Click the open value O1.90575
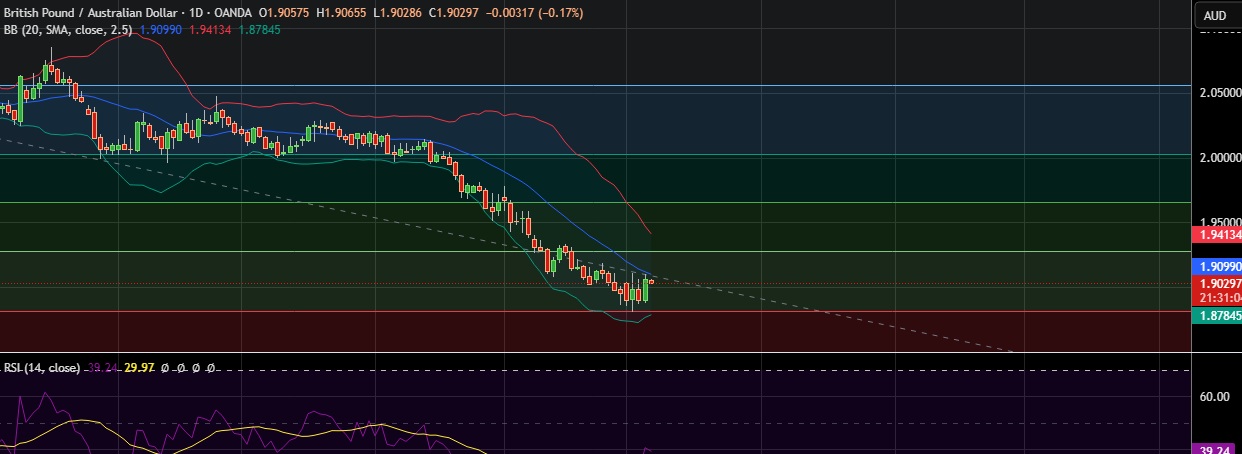Image resolution: width=1242 pixels, height=454 pixels. pos(285,13)
